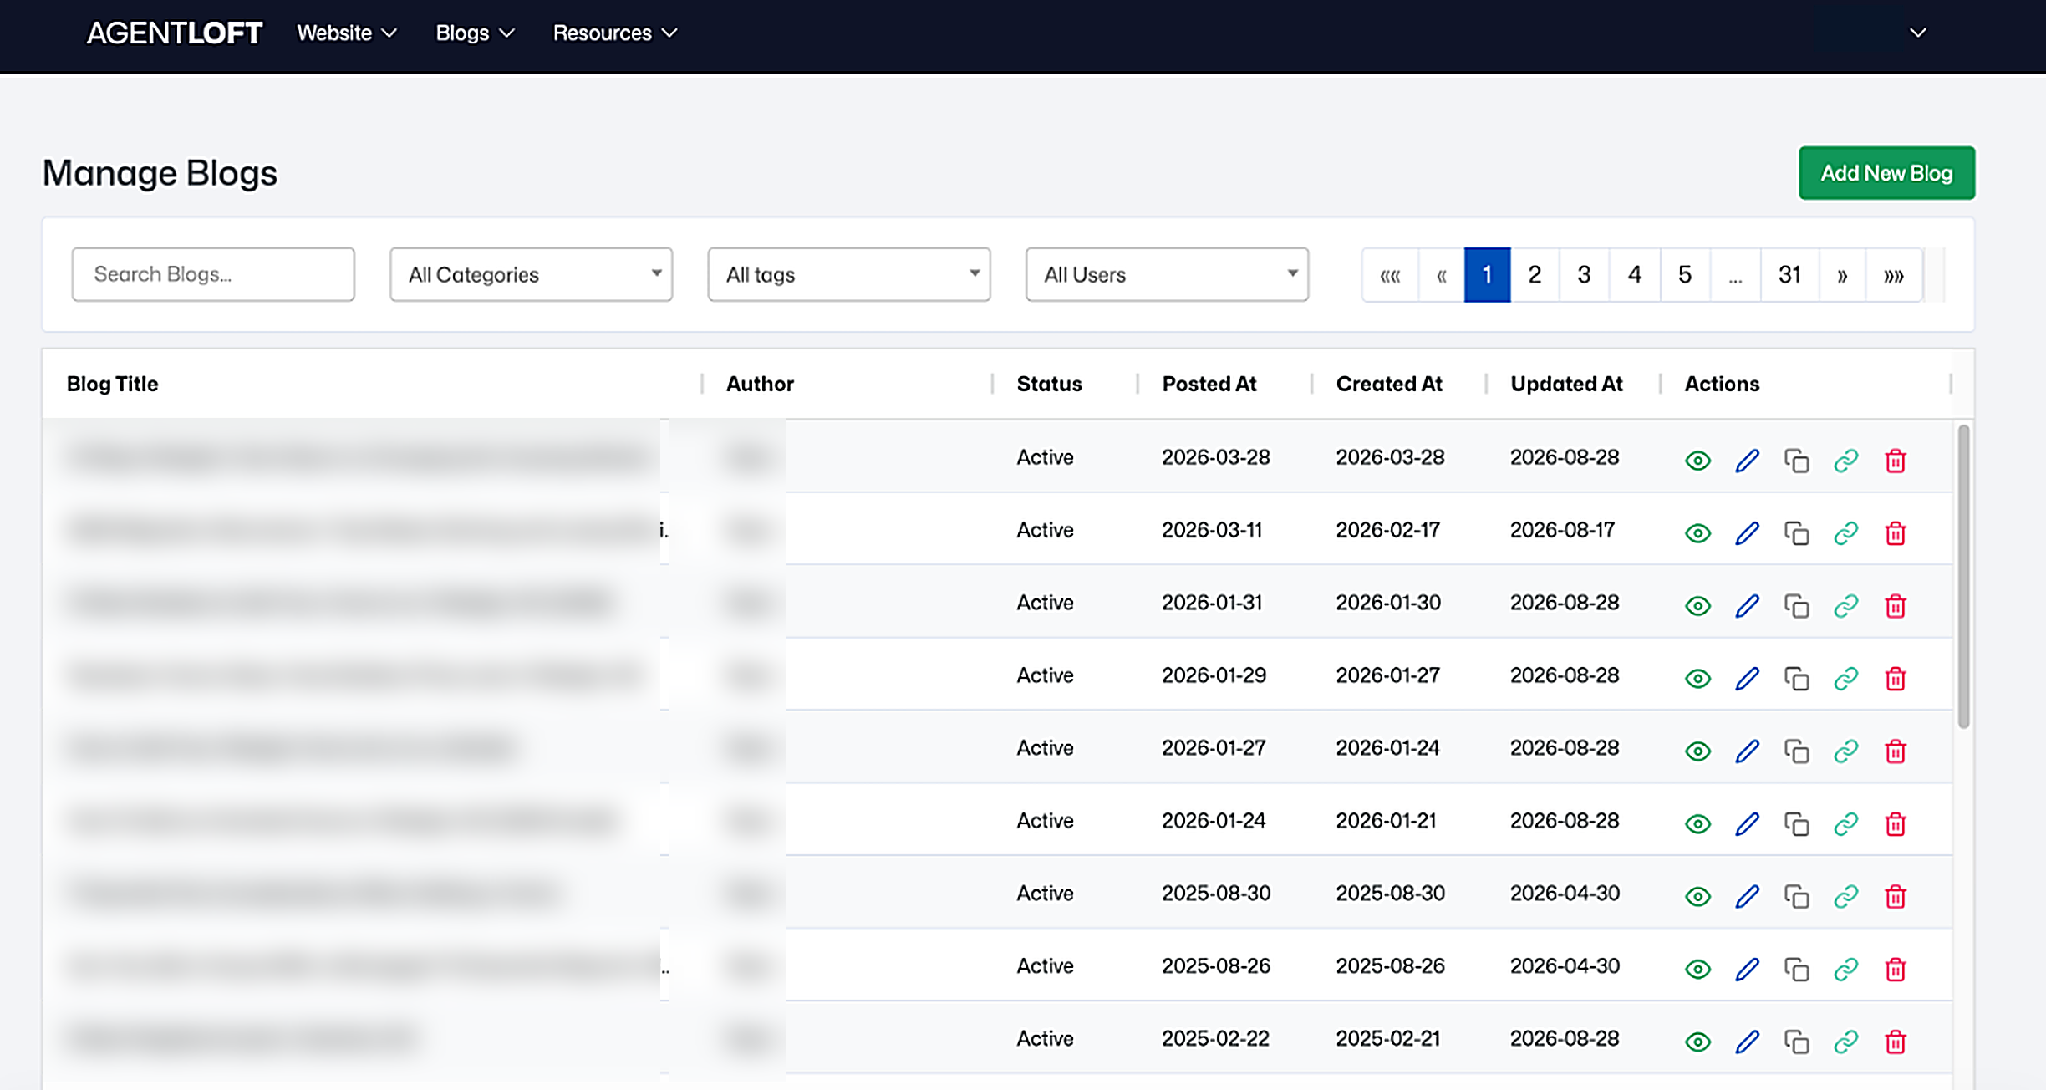Copy link of blog posted 2025-08-30

pos(1846,897)
